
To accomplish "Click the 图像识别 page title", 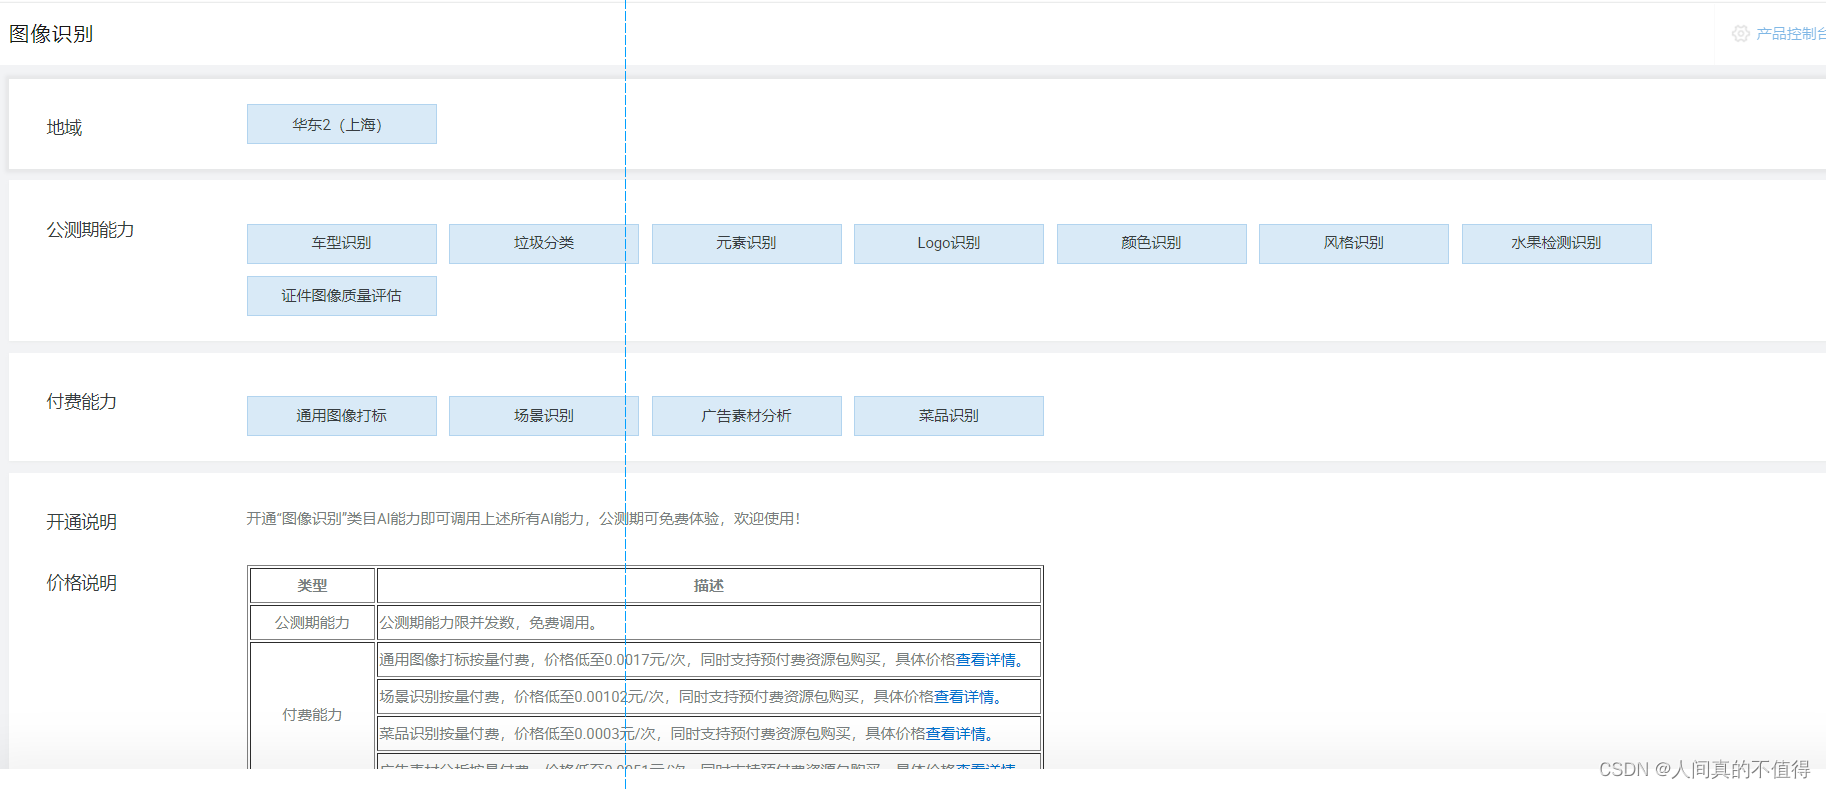I will click(51, 34).
